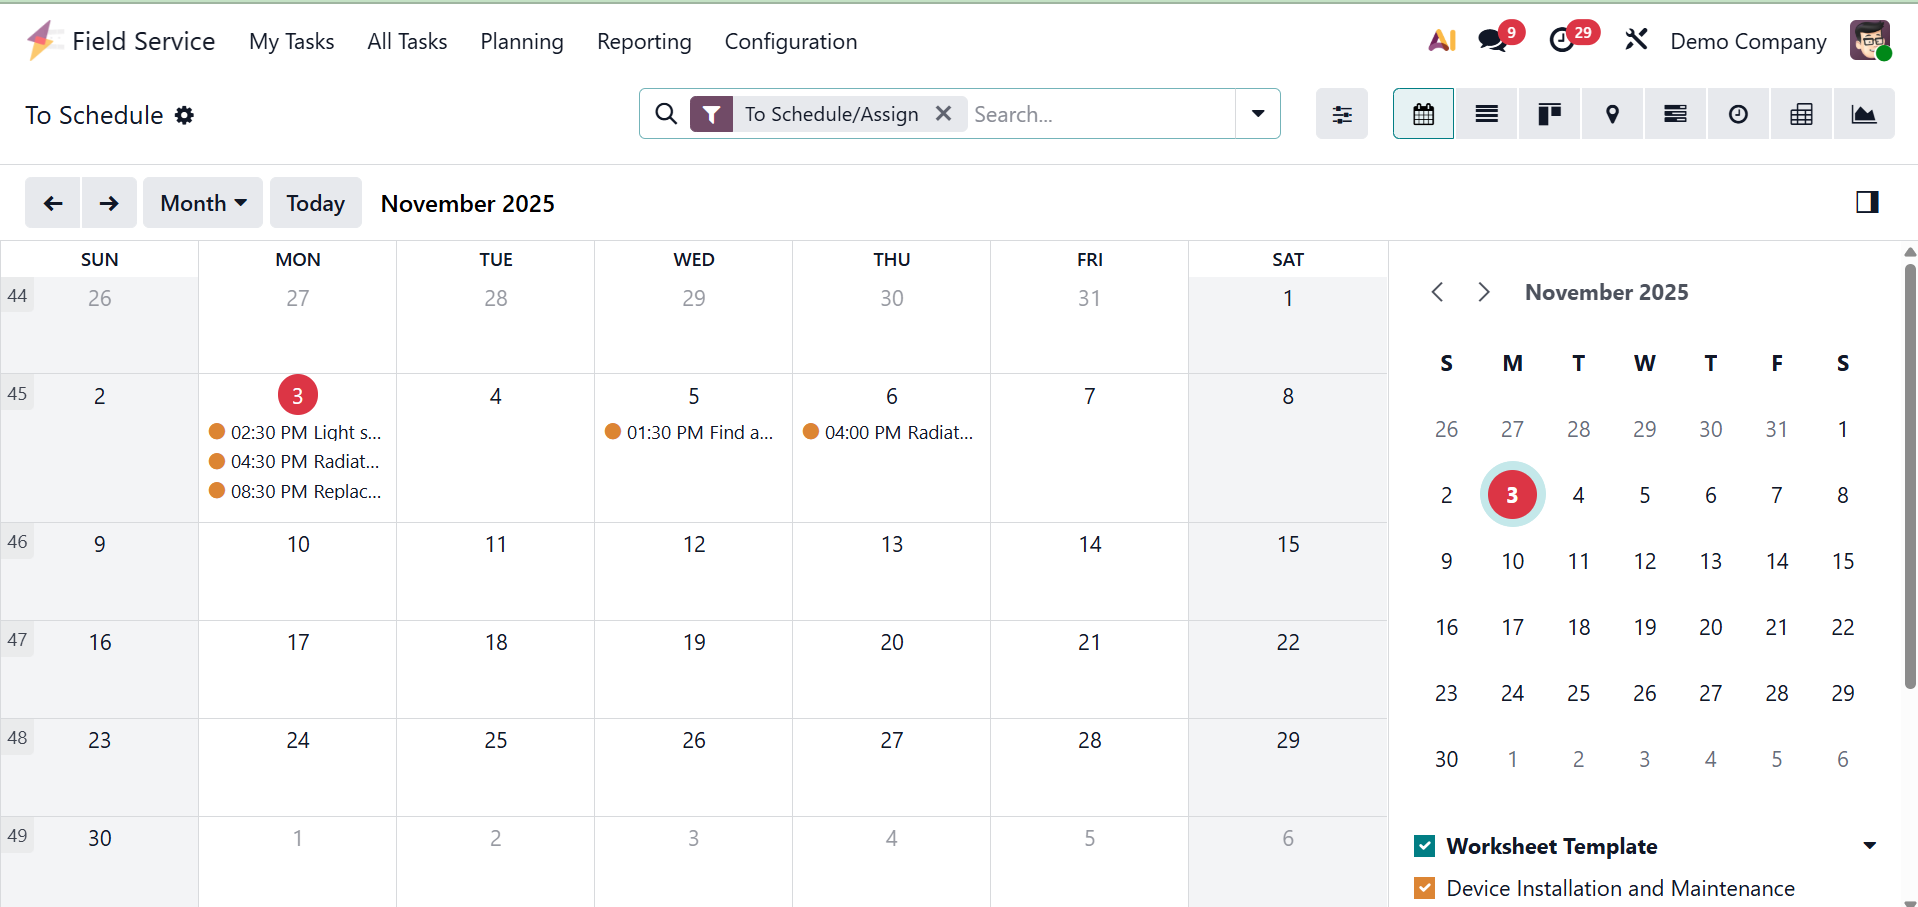Open the graph view
The height and width of the screenshot is (907, 1918).
click(1864, 114)
